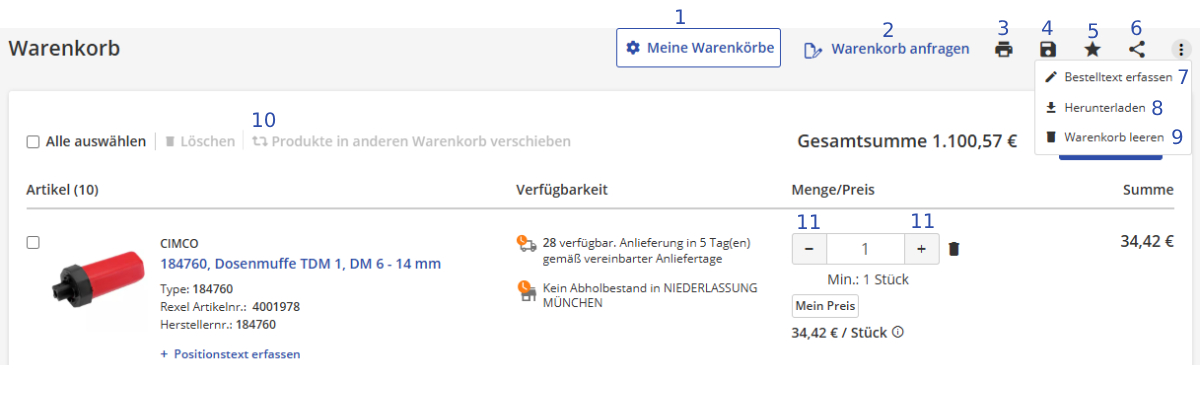Toggle the three-dot more options menu
Screen dimensions: 1200x400
point(1181,49)
